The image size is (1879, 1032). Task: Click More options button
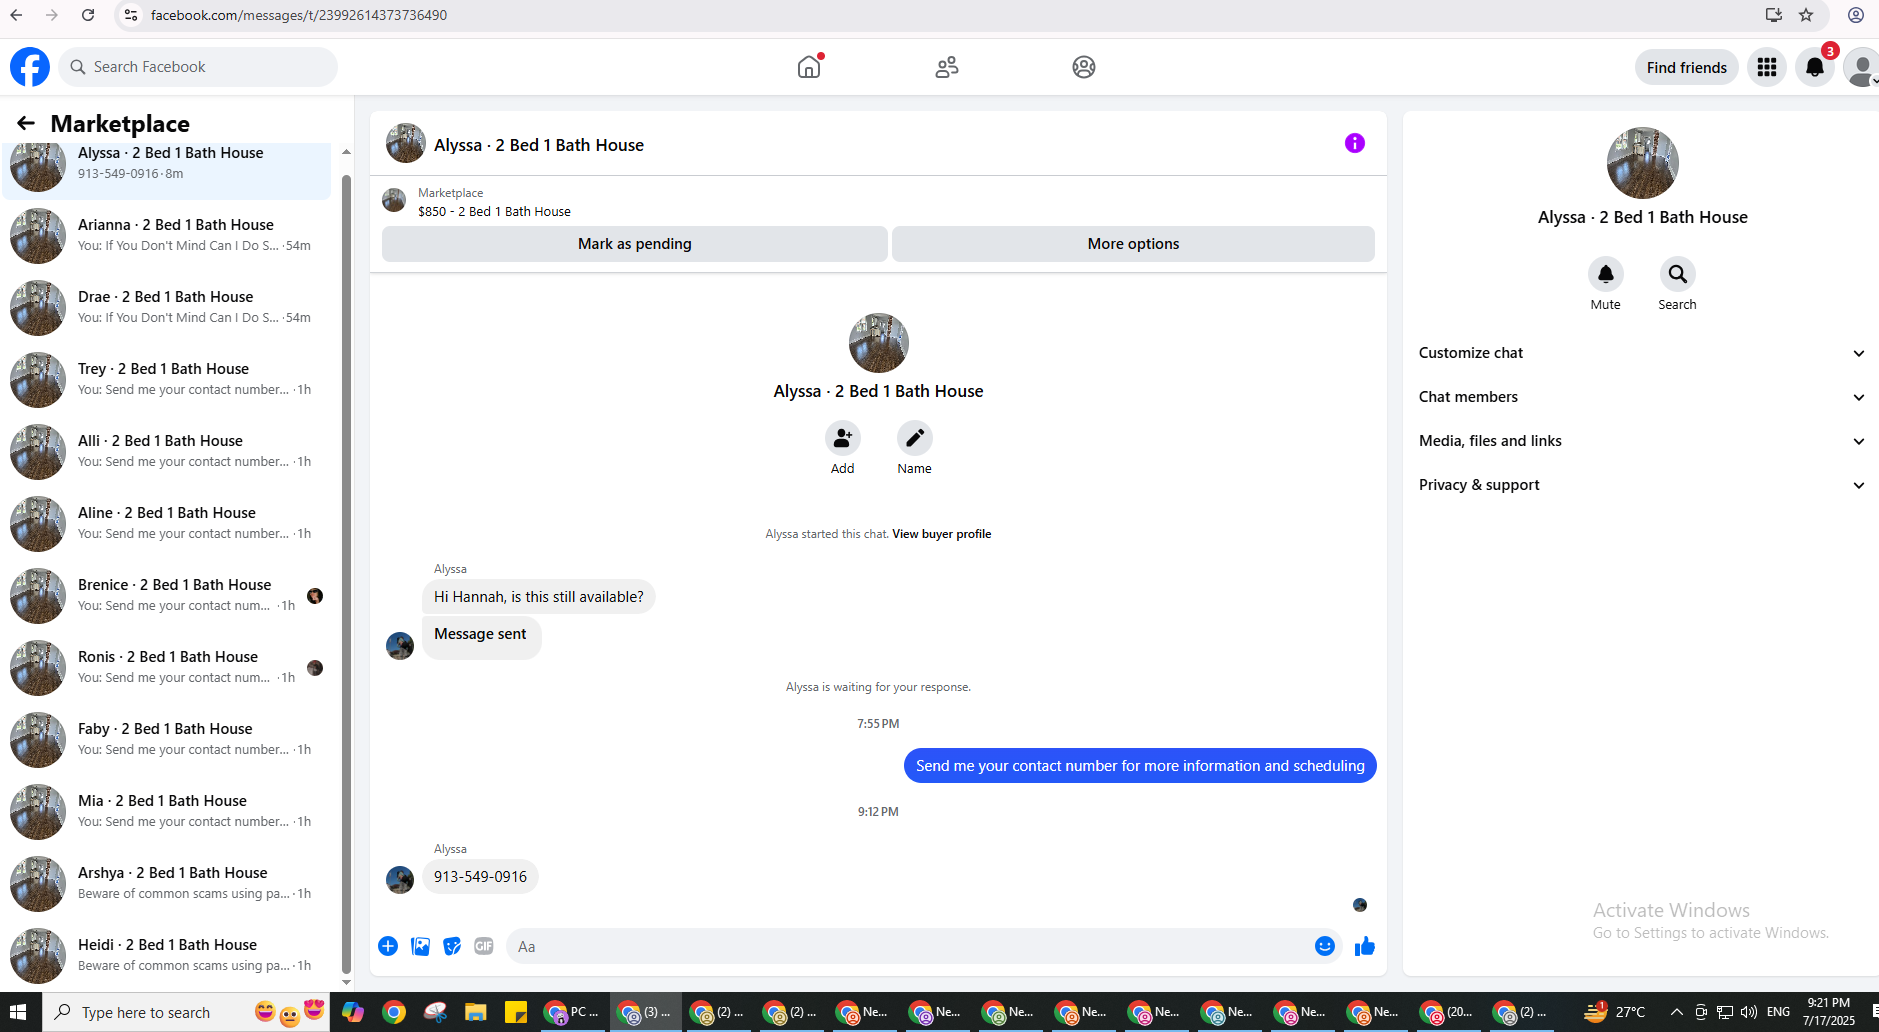point(1133,244)
